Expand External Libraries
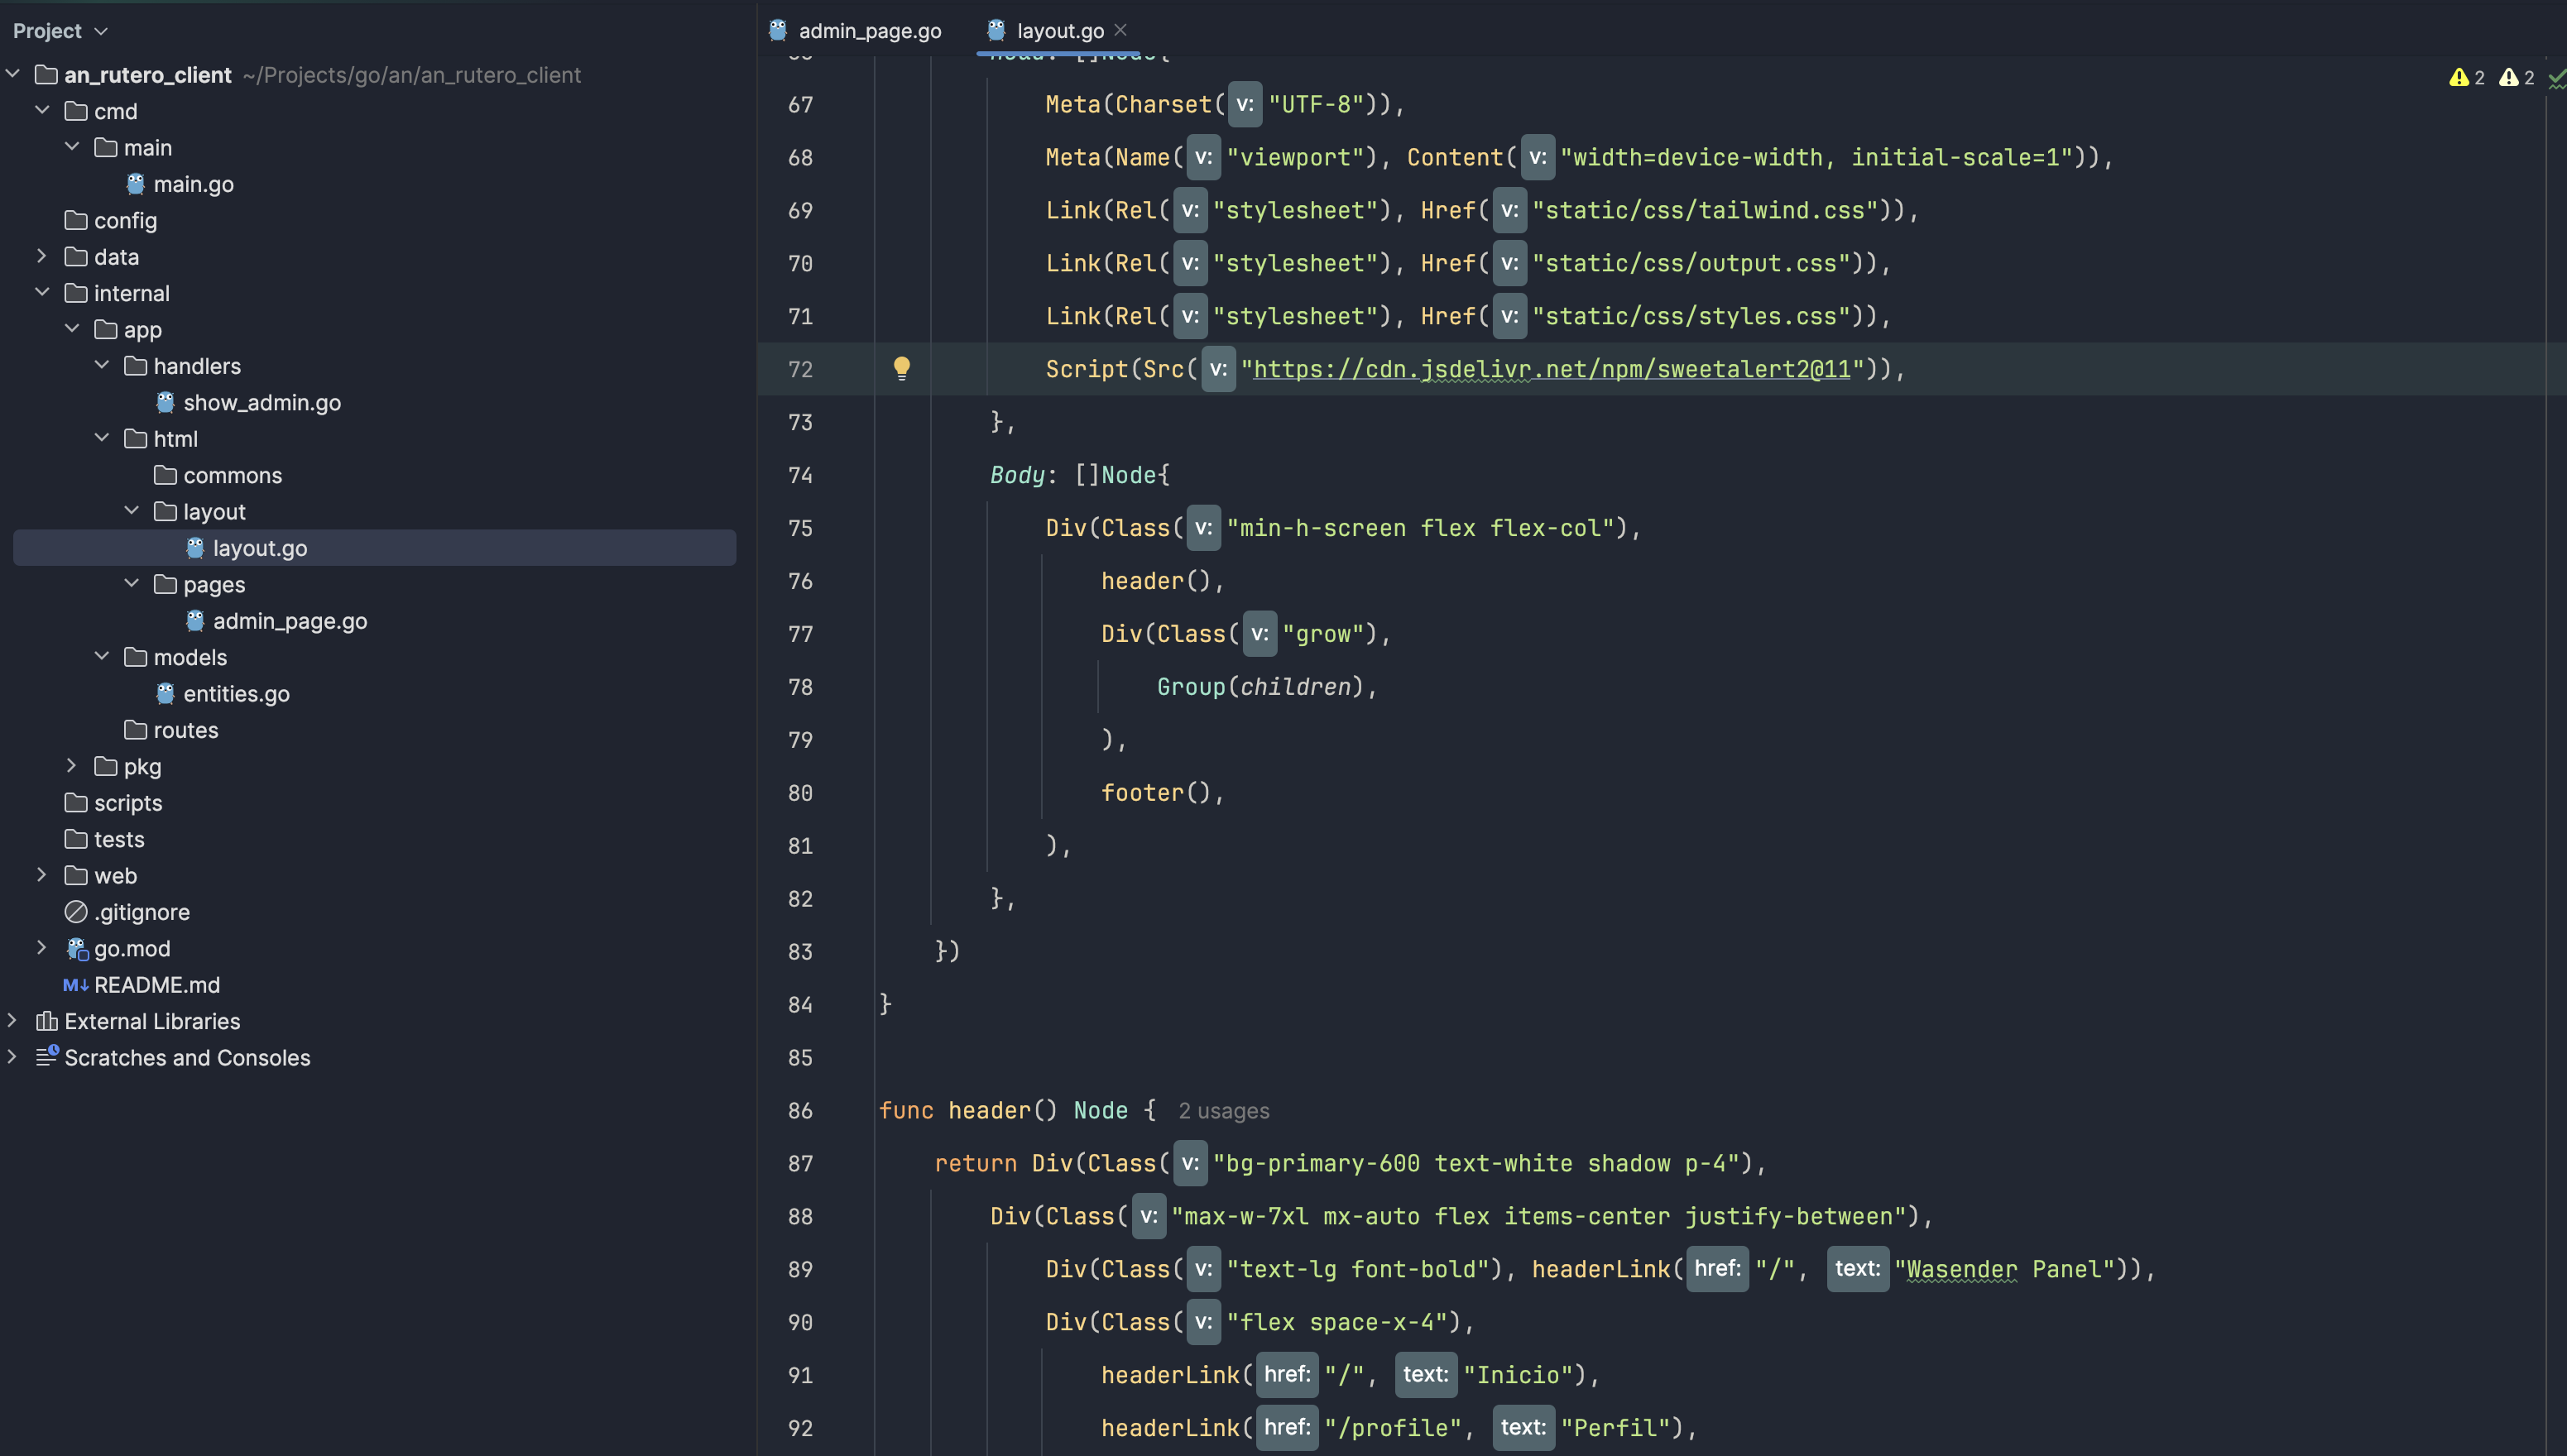Viewport: 2567px width, 1456px height. (13, 1020)
